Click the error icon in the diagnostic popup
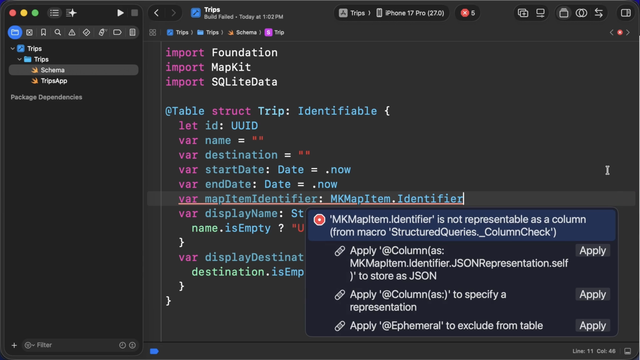 point(319,220)
